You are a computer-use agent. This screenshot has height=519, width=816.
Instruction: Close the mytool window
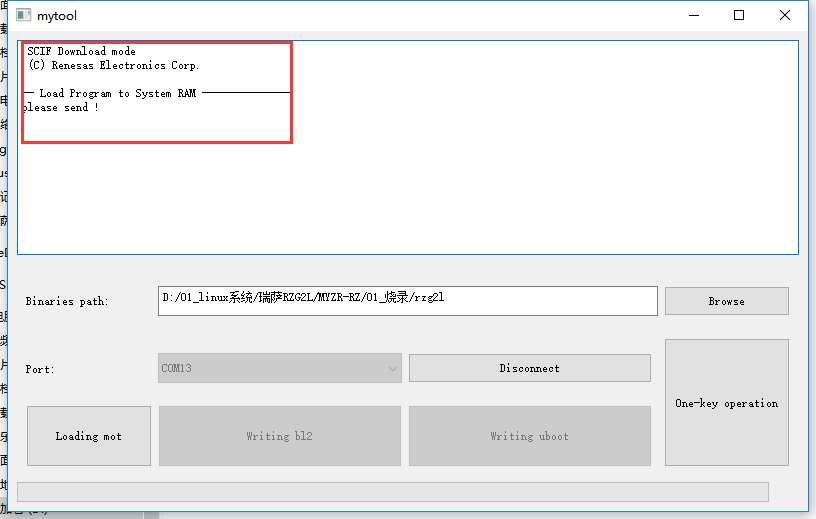[785, 15]
